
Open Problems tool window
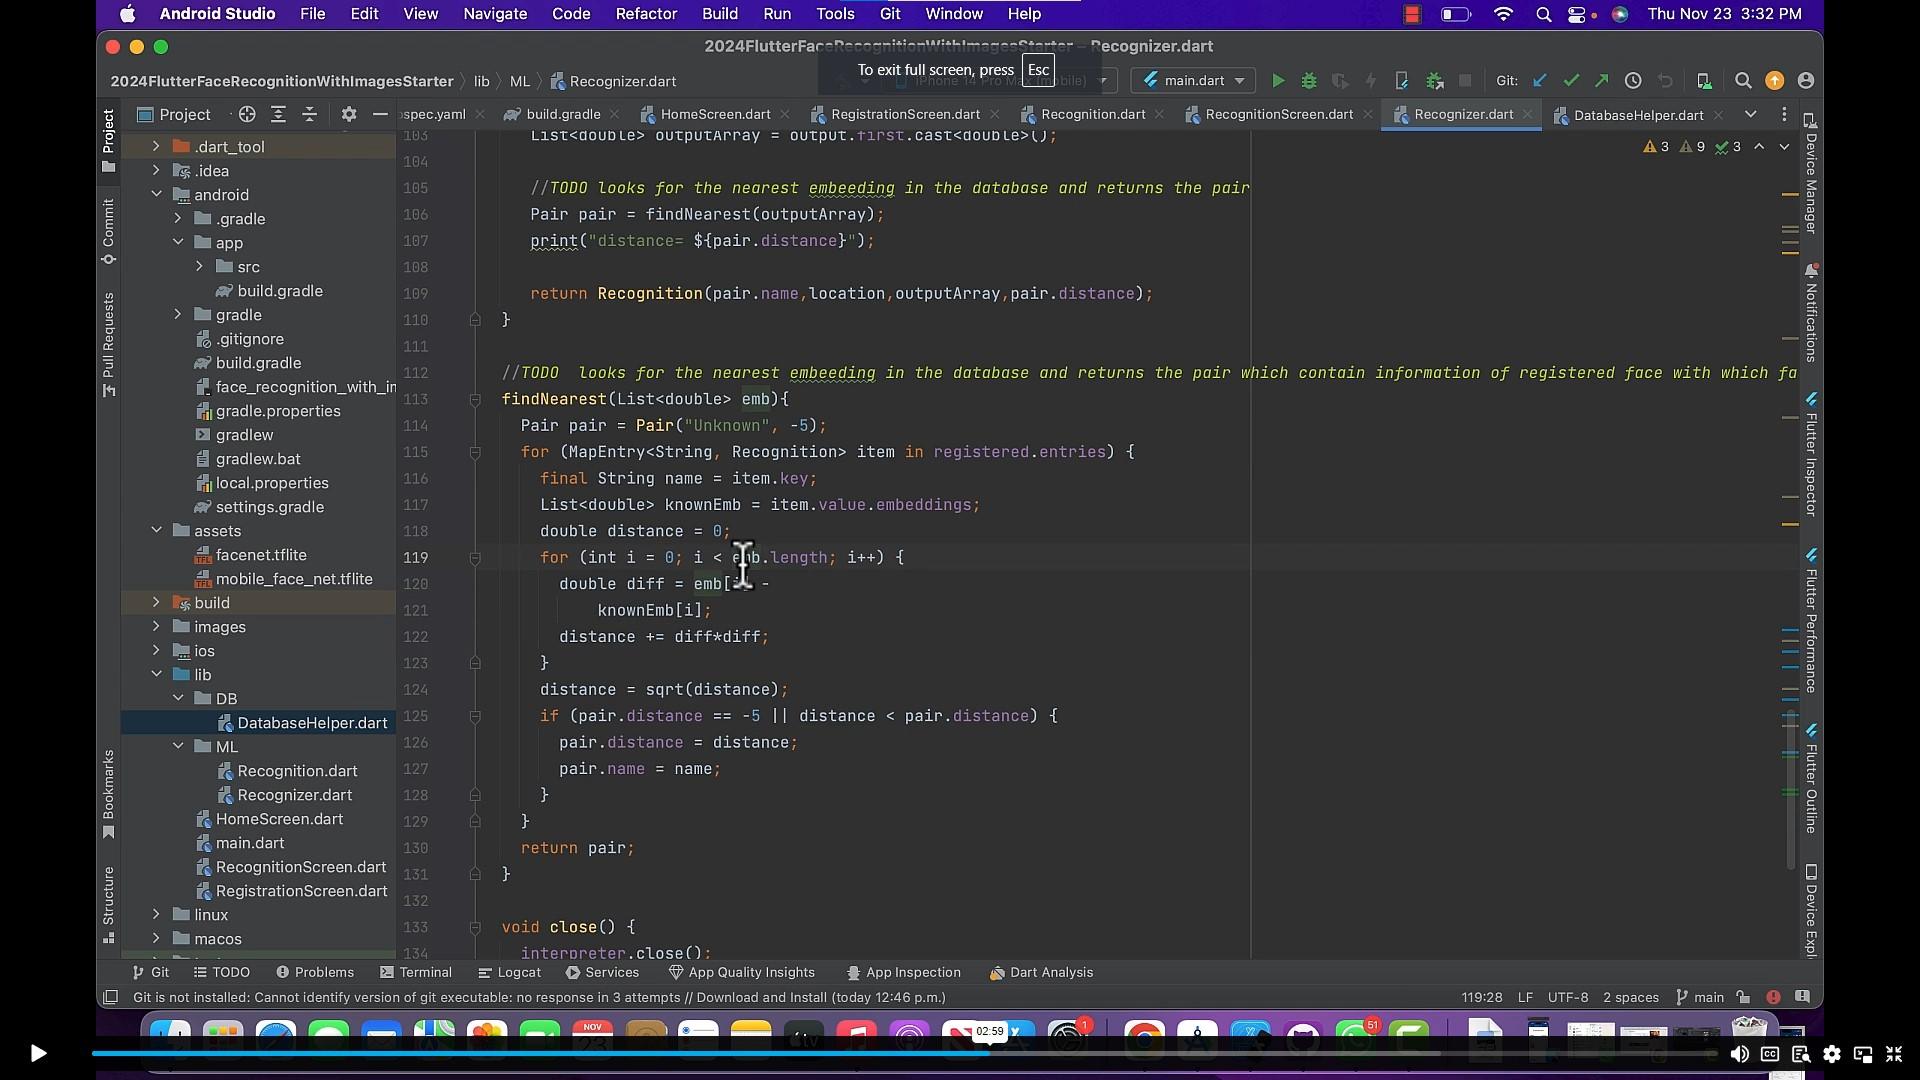click(x=315, y=972)
